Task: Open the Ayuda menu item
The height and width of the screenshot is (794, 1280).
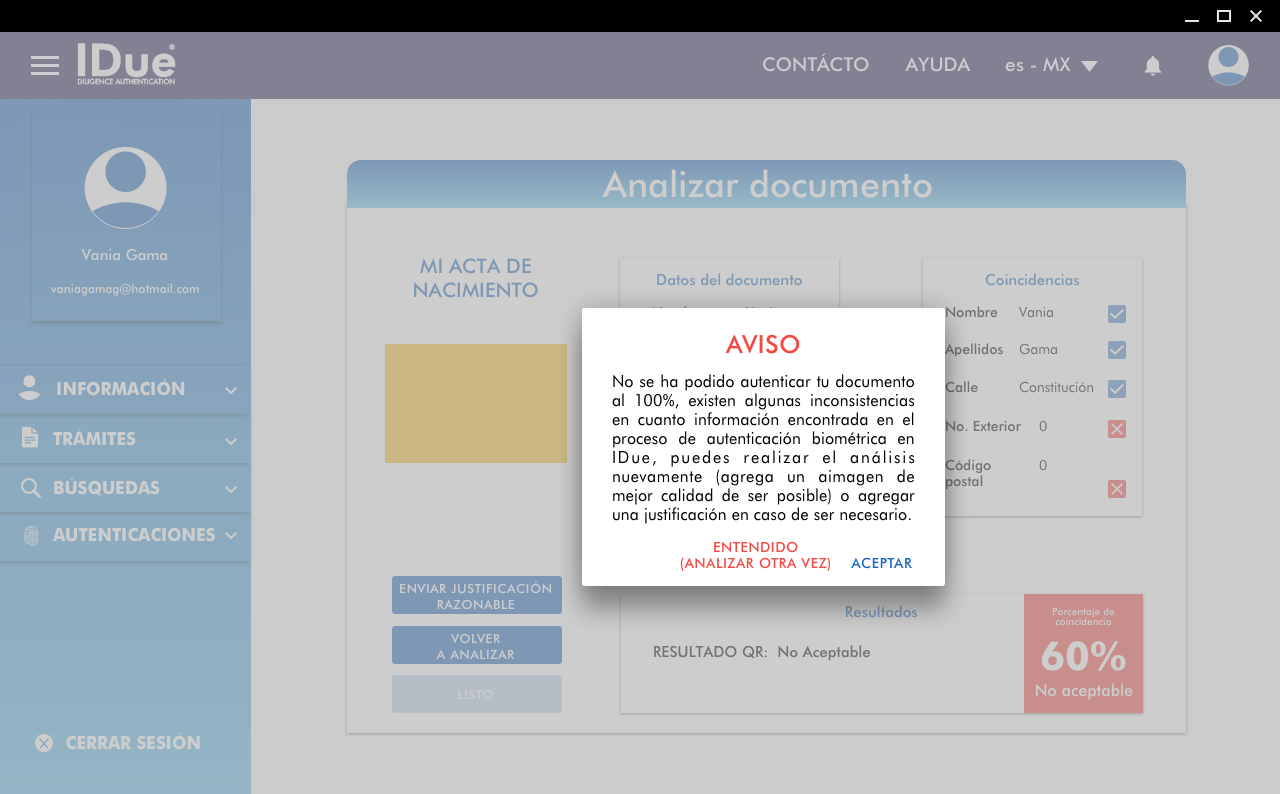Action: pos(937,65)
